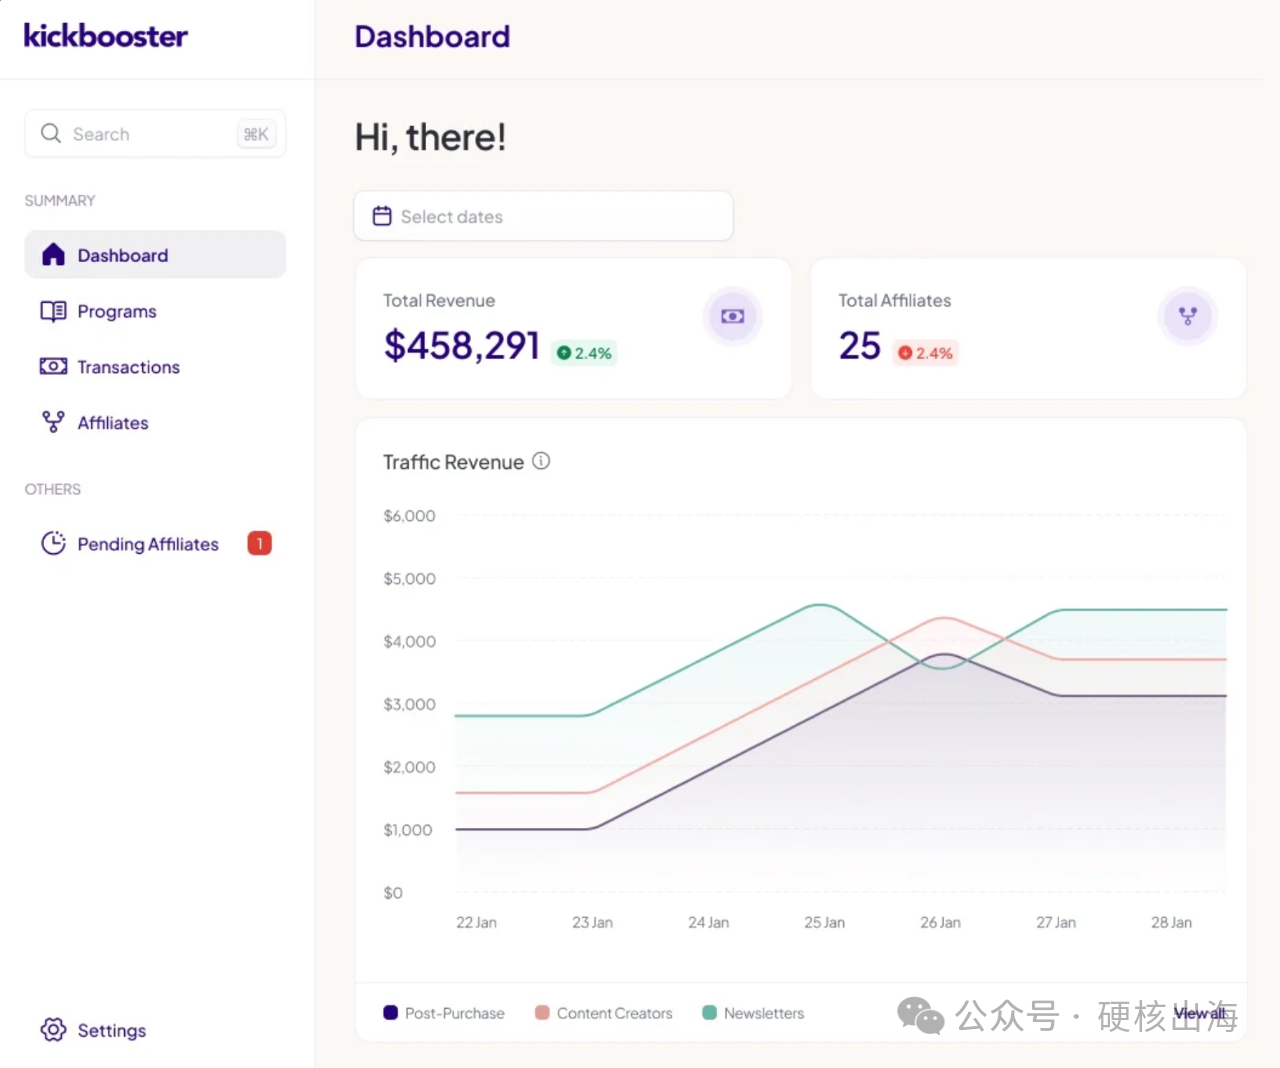
Task: Click the Total Affiliates count 25
Action: tap(860, 346)
